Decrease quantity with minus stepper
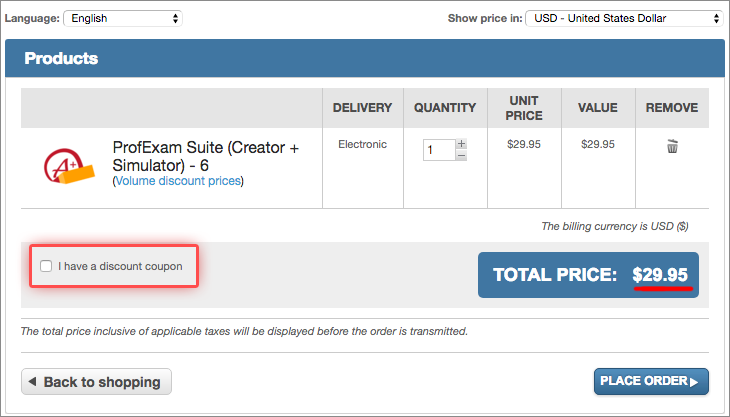730x417 pixels. [x=461, y=155]
